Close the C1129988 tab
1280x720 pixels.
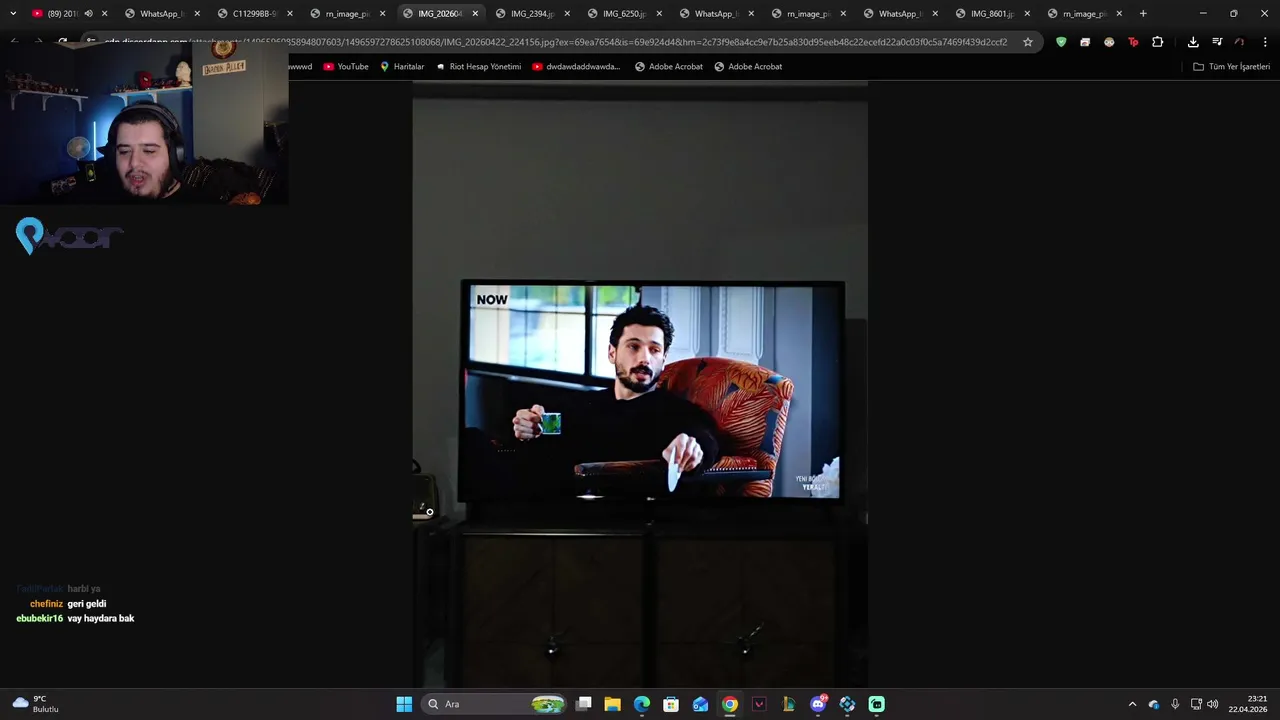[x=290, y=14]
